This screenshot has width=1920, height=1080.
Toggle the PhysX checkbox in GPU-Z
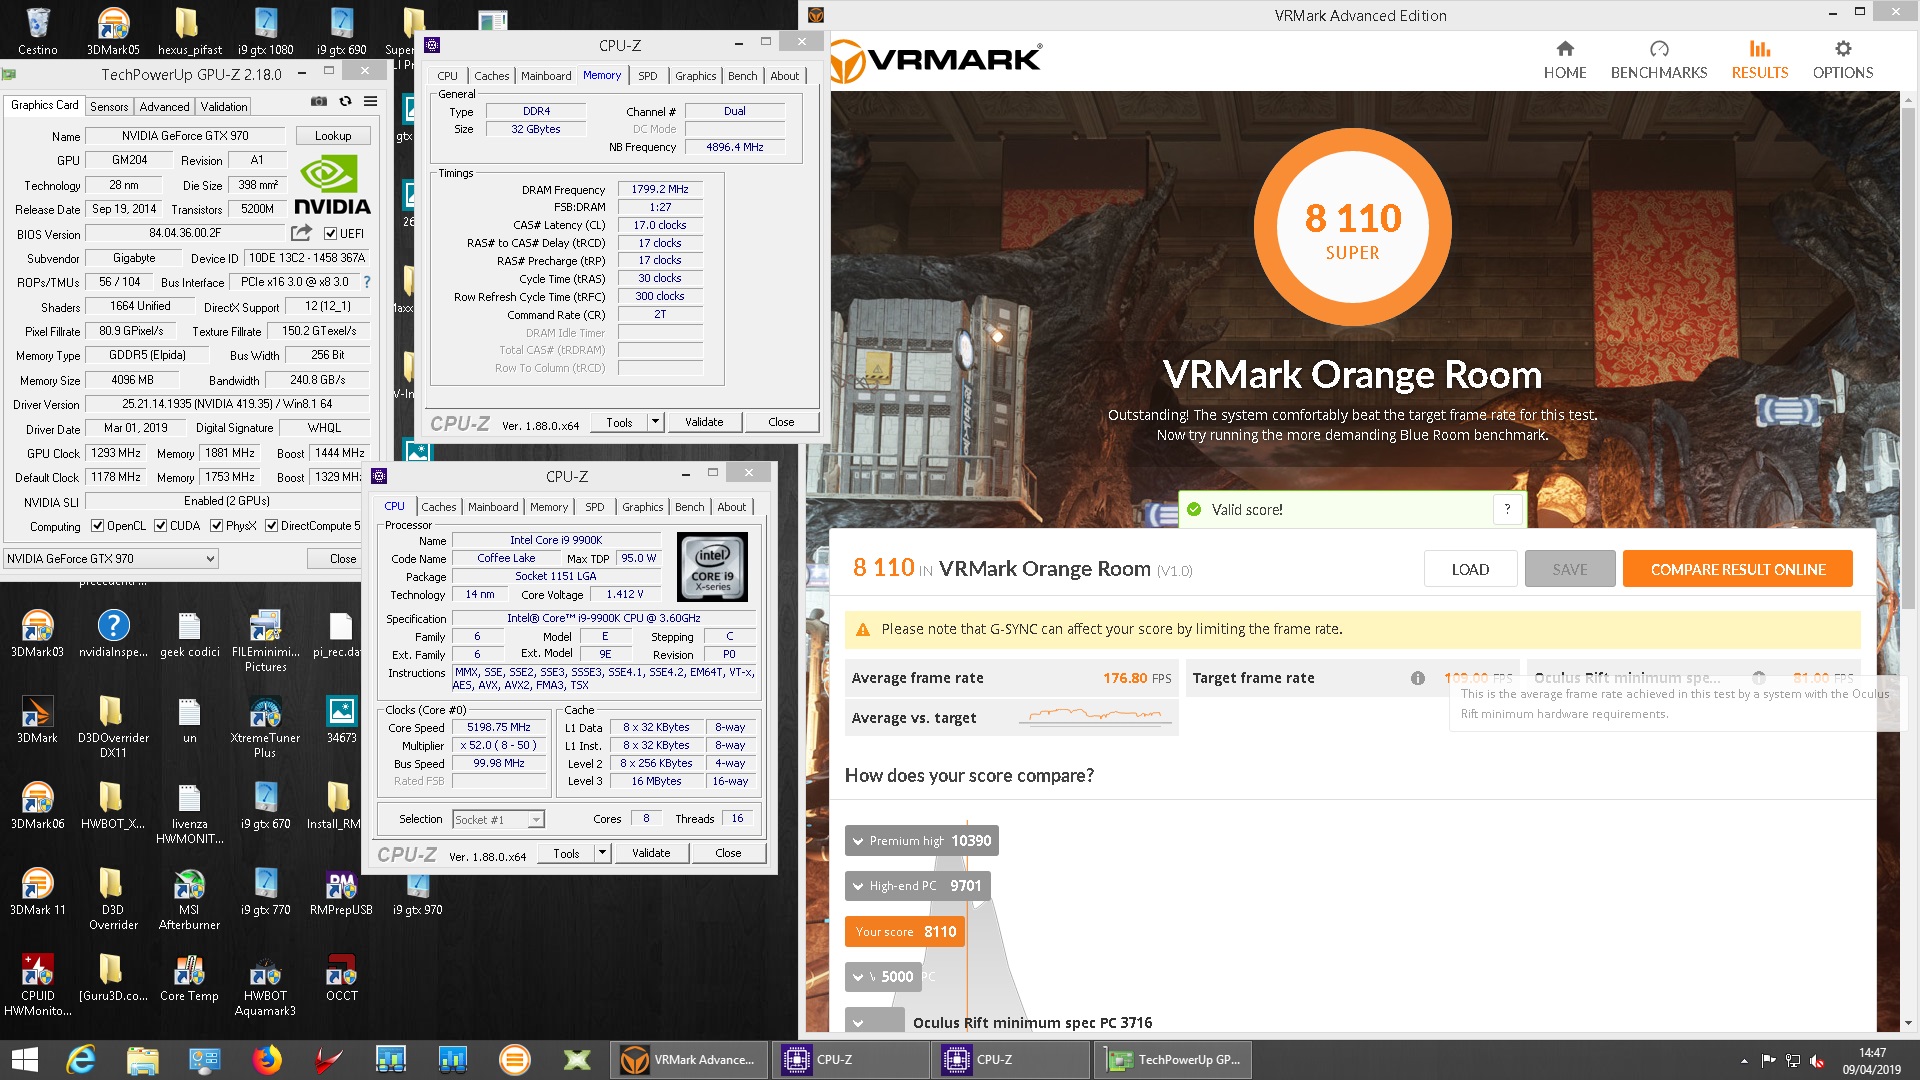point(216,526)
